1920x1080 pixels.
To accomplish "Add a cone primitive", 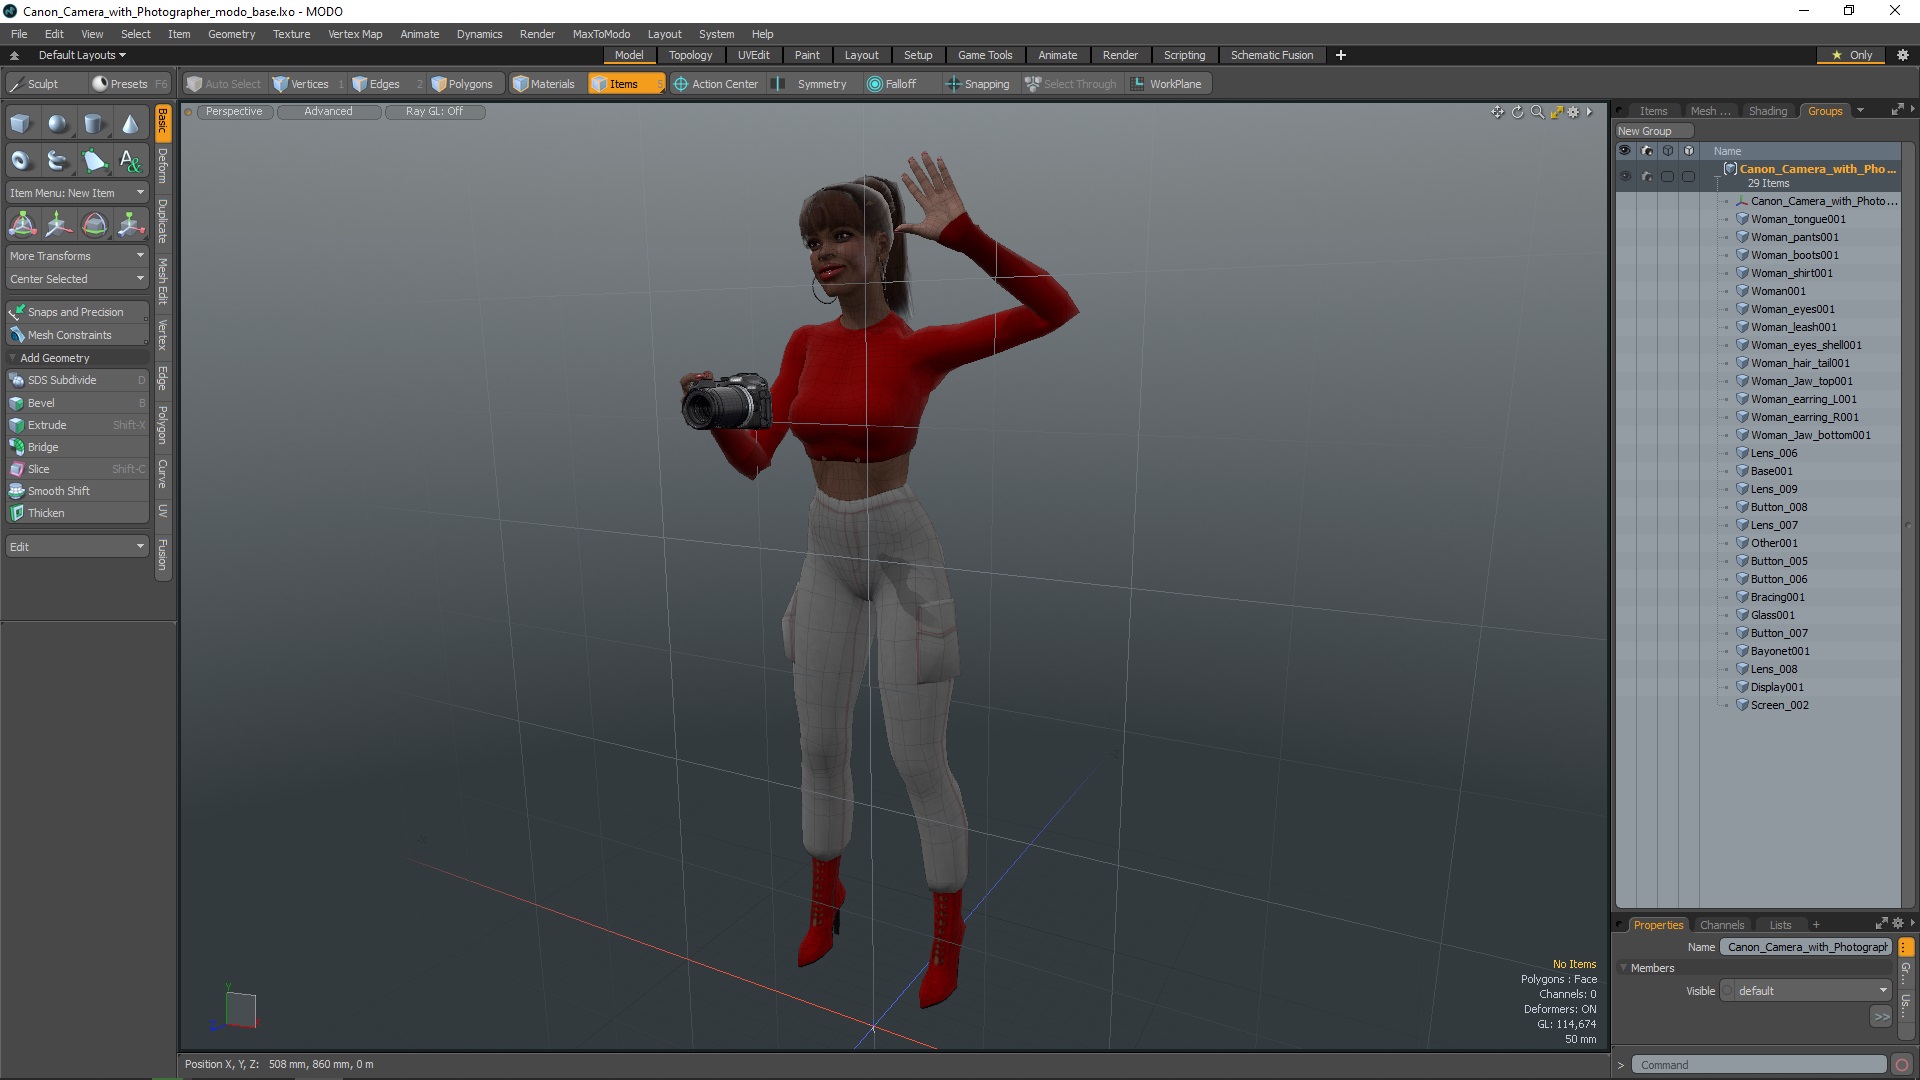I will 130,124.
